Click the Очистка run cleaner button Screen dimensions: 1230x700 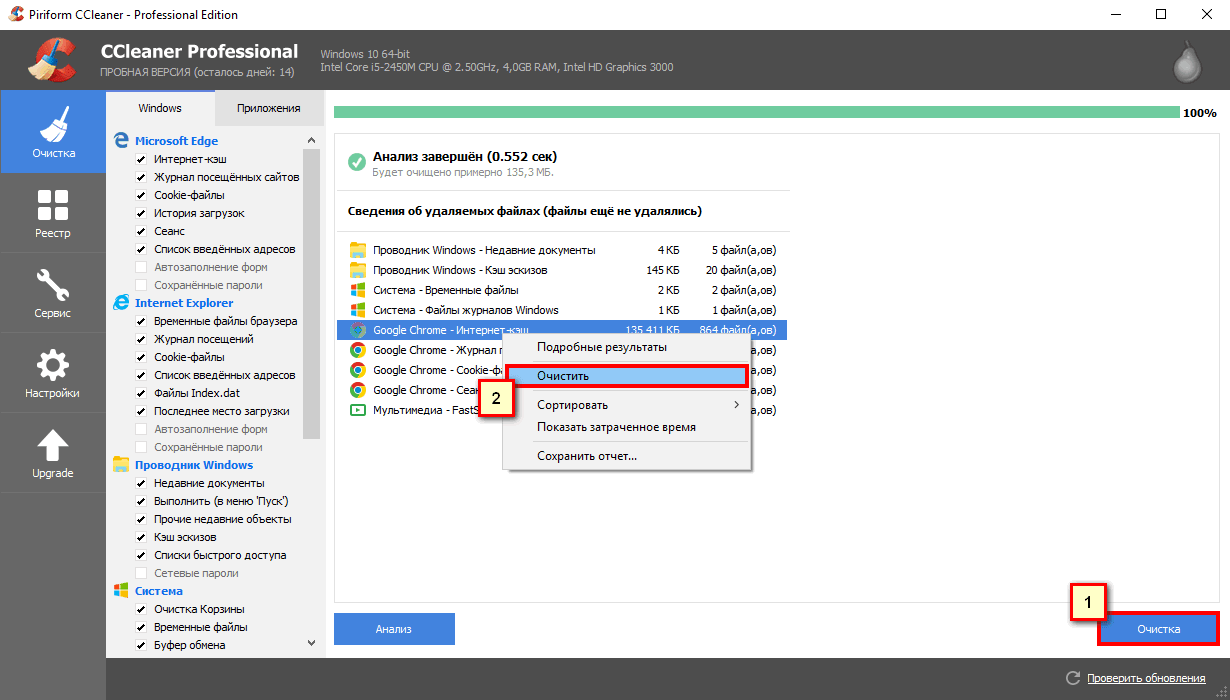1158,629
